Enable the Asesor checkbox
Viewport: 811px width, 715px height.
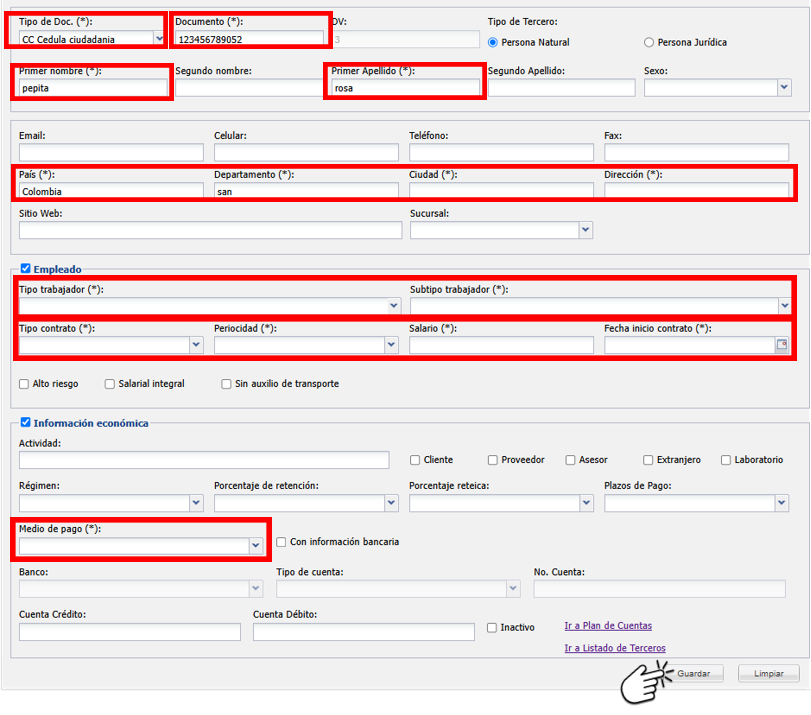coord(570,460)
